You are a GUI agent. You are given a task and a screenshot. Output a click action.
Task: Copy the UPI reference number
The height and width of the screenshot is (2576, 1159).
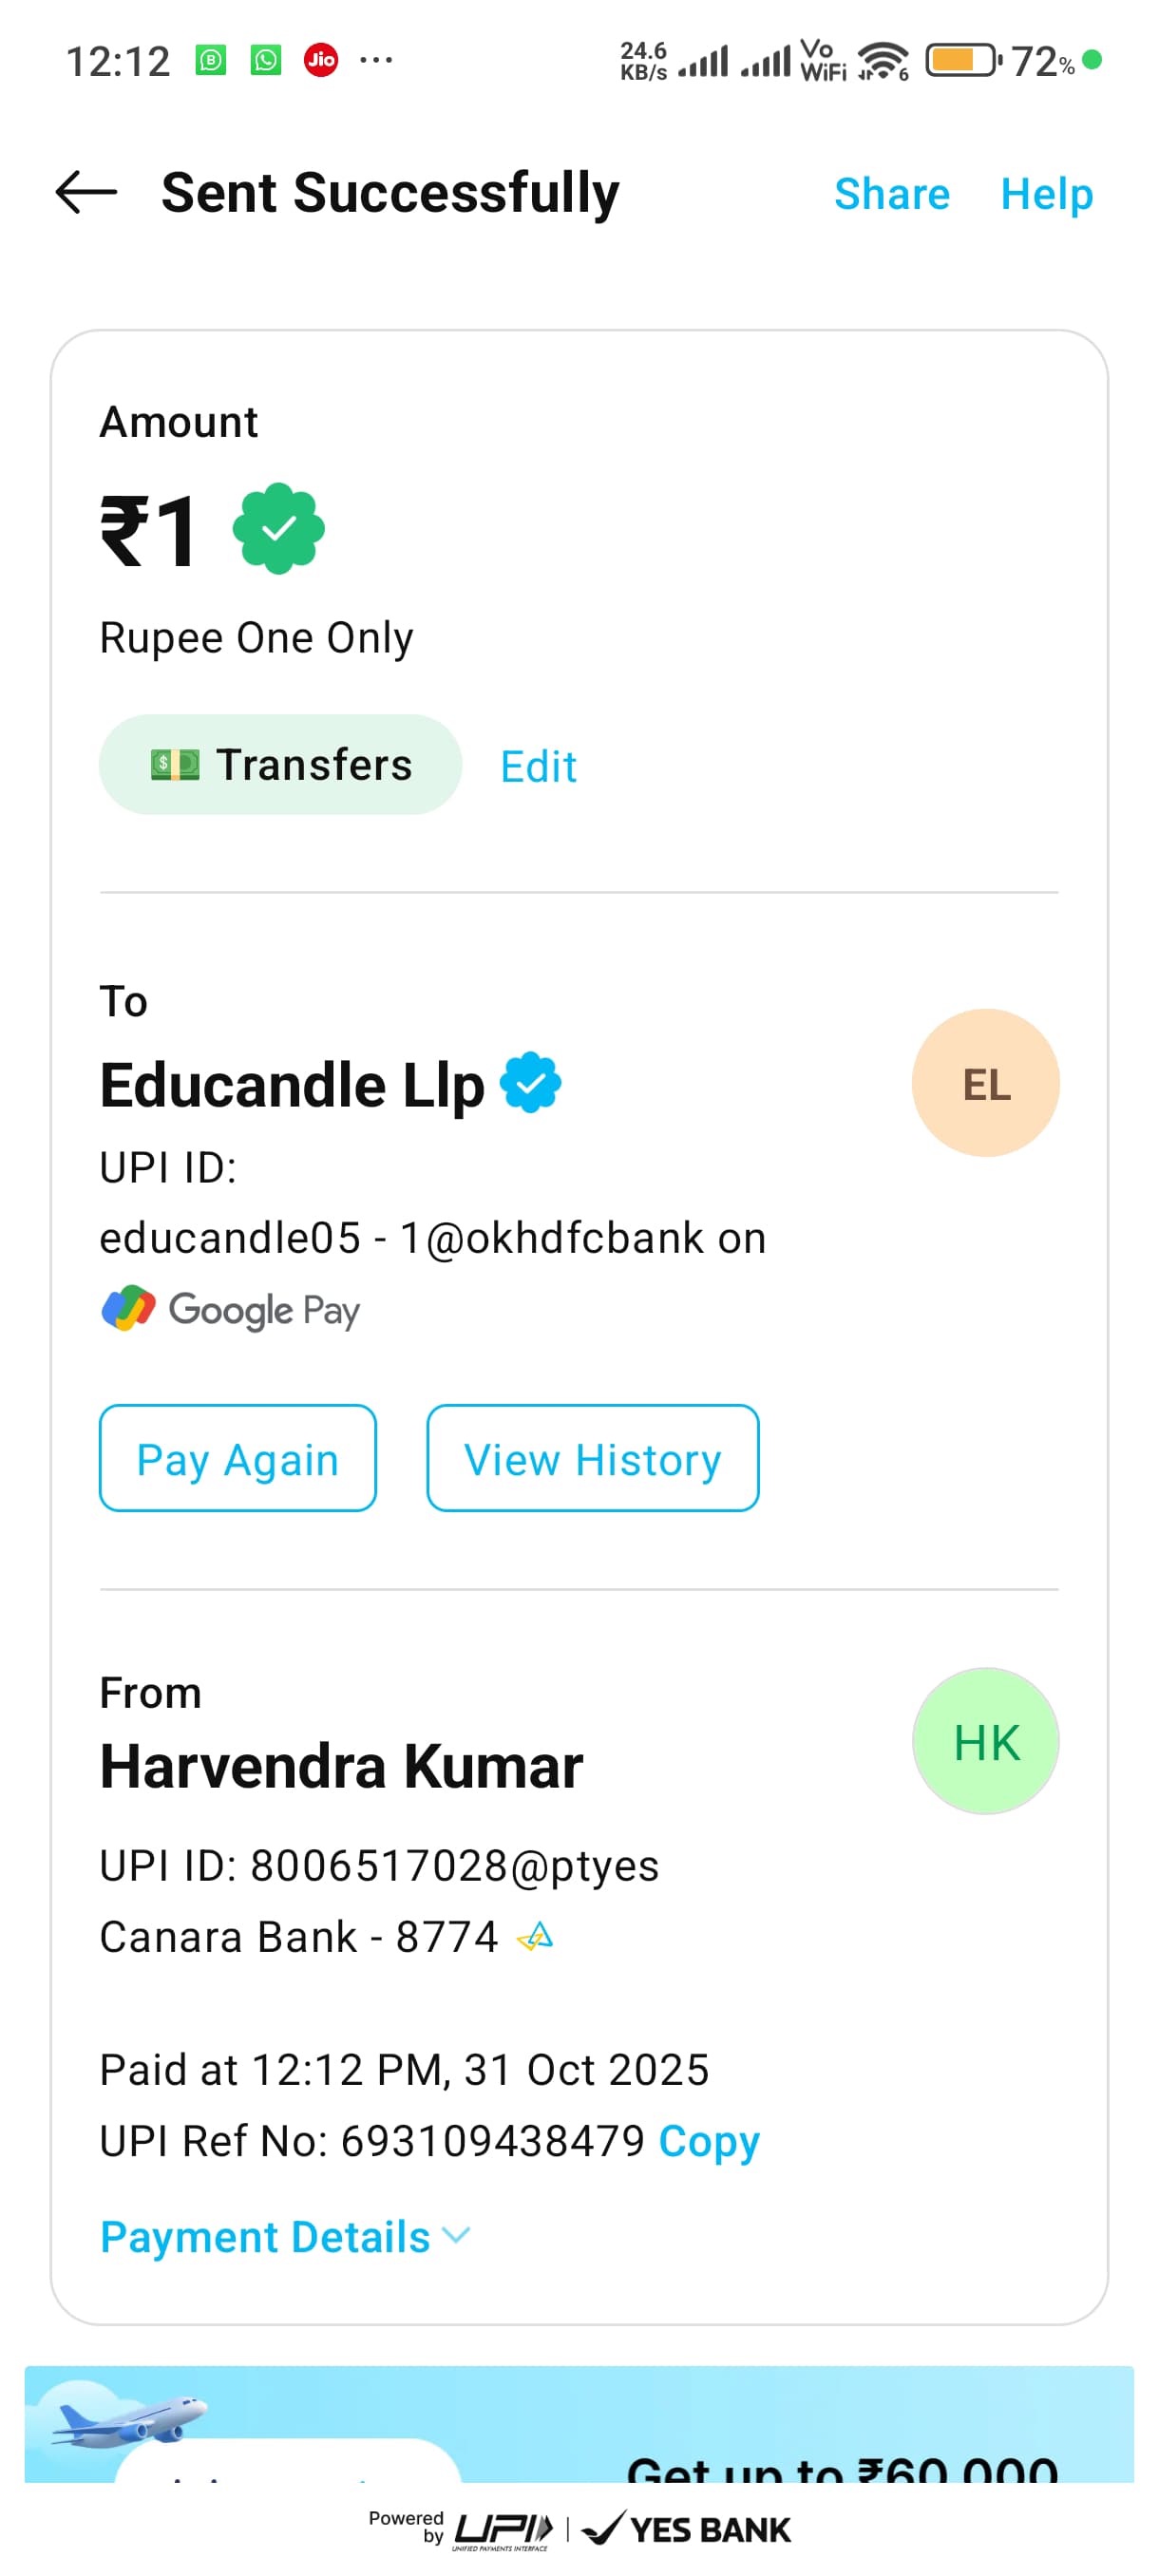[x=709, y=2141]
